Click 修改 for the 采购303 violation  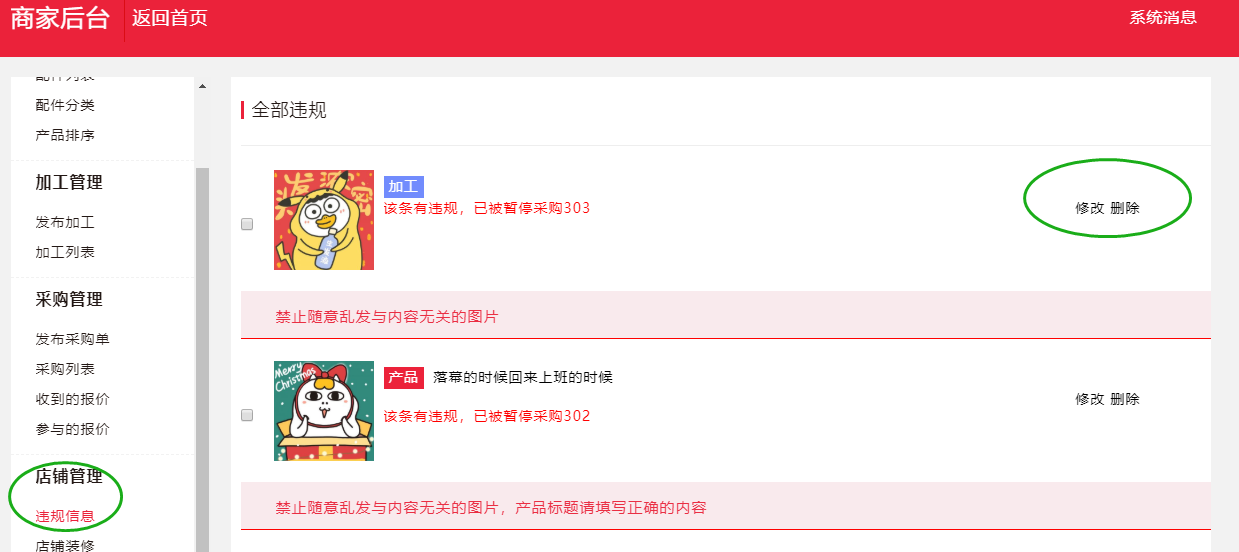coord(1090,208)
